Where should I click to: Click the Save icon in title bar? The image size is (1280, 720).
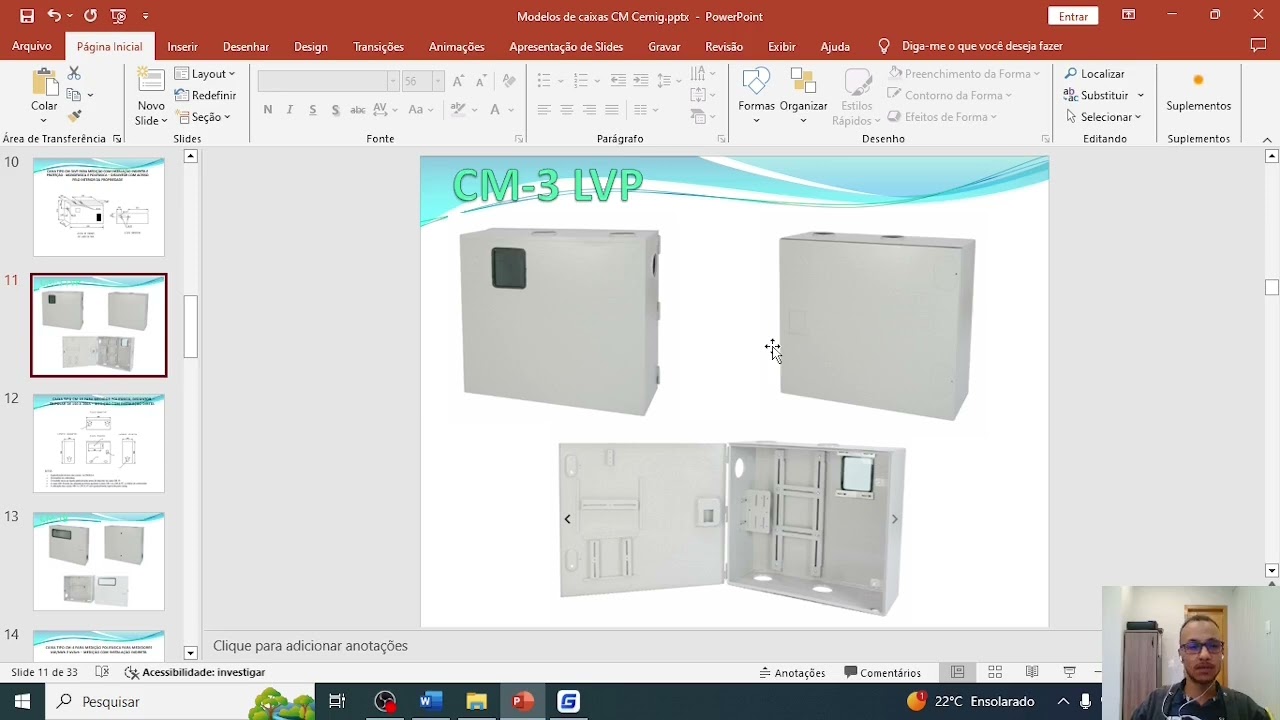click(27, 16)
